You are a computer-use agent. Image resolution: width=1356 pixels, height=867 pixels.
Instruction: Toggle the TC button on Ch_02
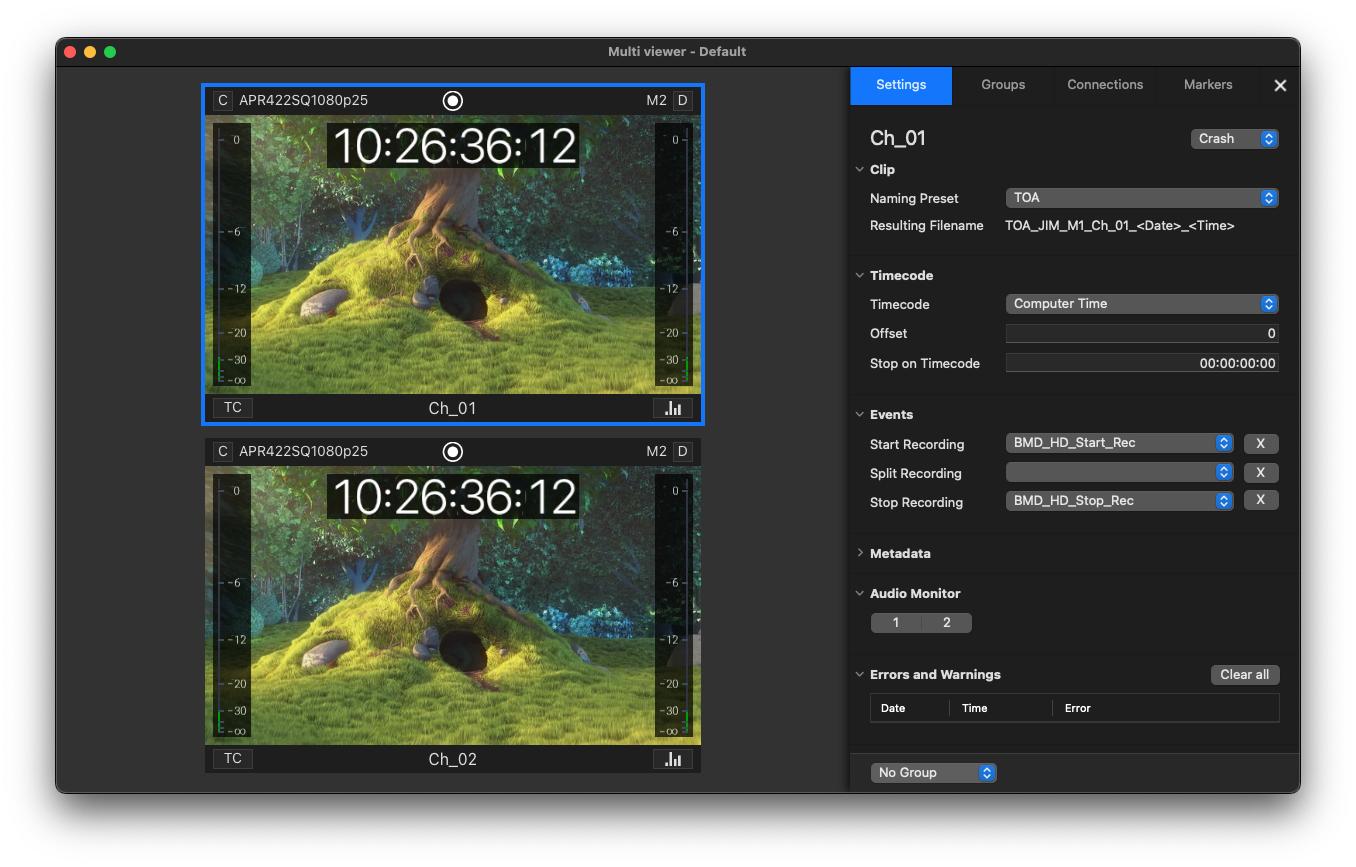coord(233,759)
